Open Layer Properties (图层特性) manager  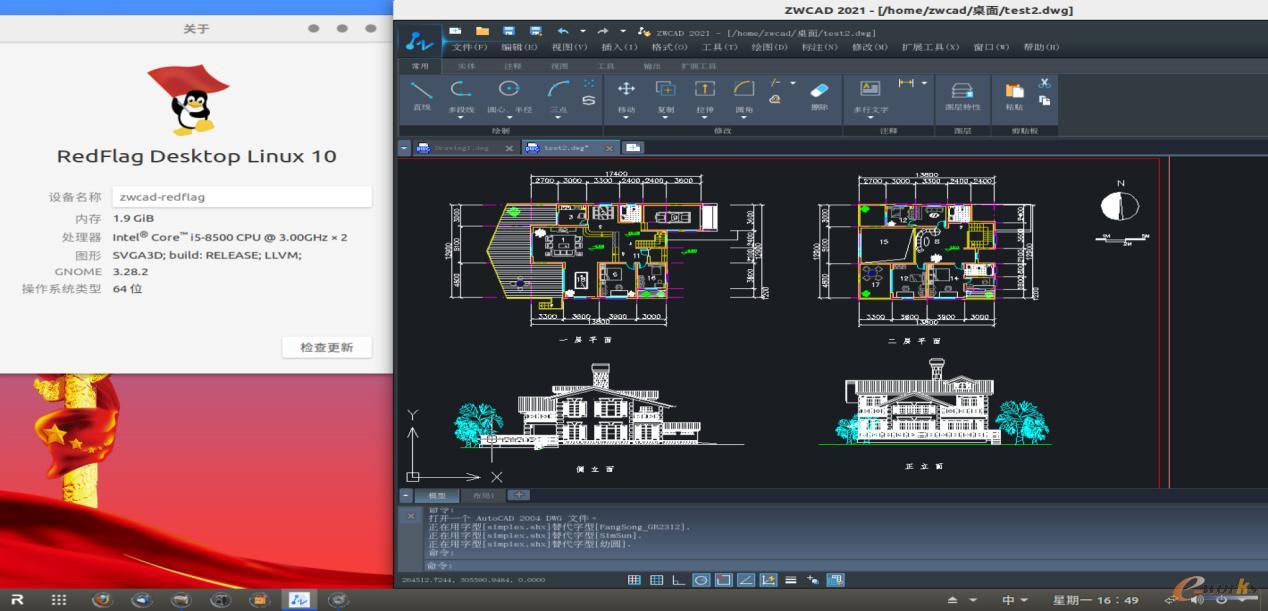tap(962, 96)
